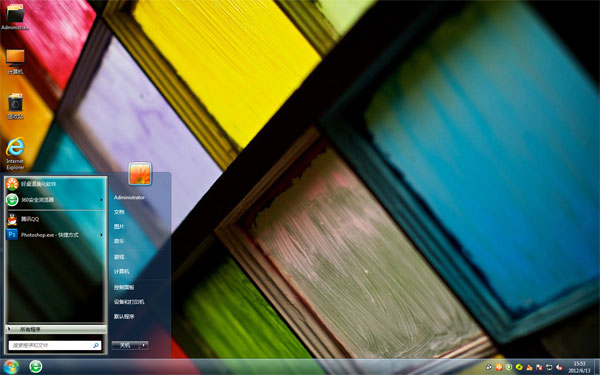600x375 pixels.
Task: Open 360安全浏览器 from the Start menu
Action: click(x=55, y=200)
